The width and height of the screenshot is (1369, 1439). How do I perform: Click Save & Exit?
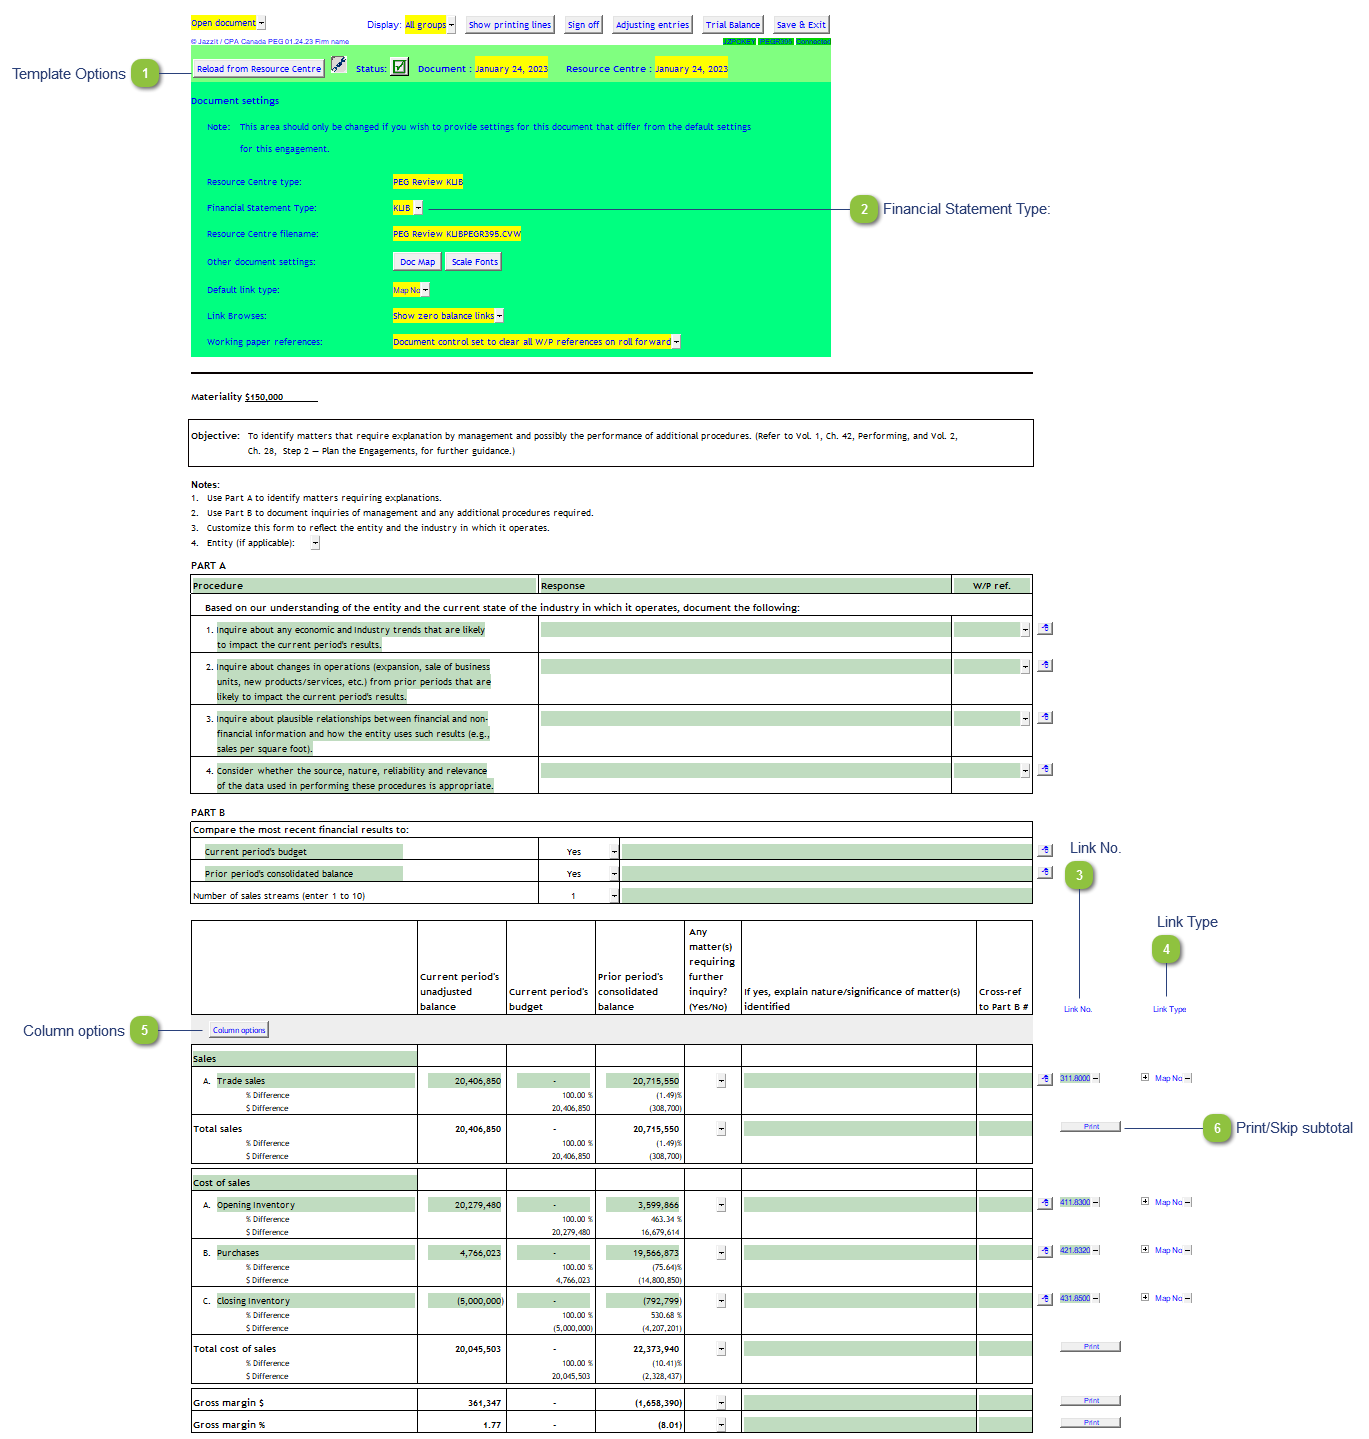(x=801, y=25)
